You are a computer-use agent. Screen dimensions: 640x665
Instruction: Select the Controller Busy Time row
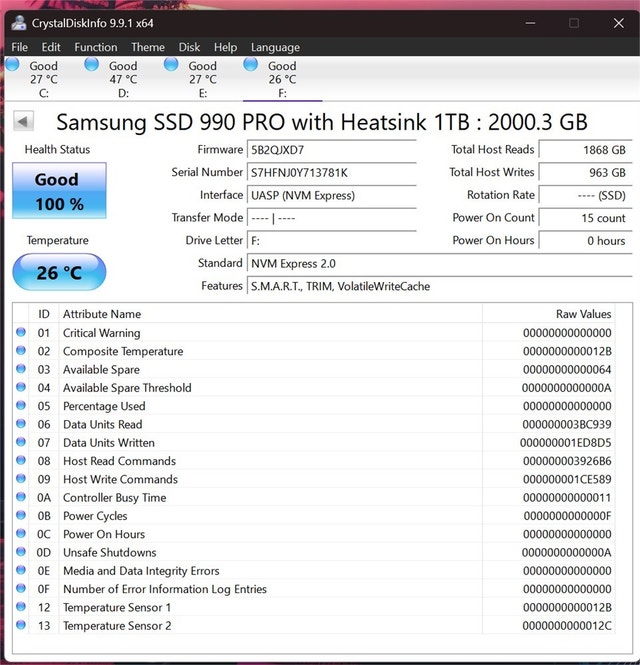(x=314, y=497)
